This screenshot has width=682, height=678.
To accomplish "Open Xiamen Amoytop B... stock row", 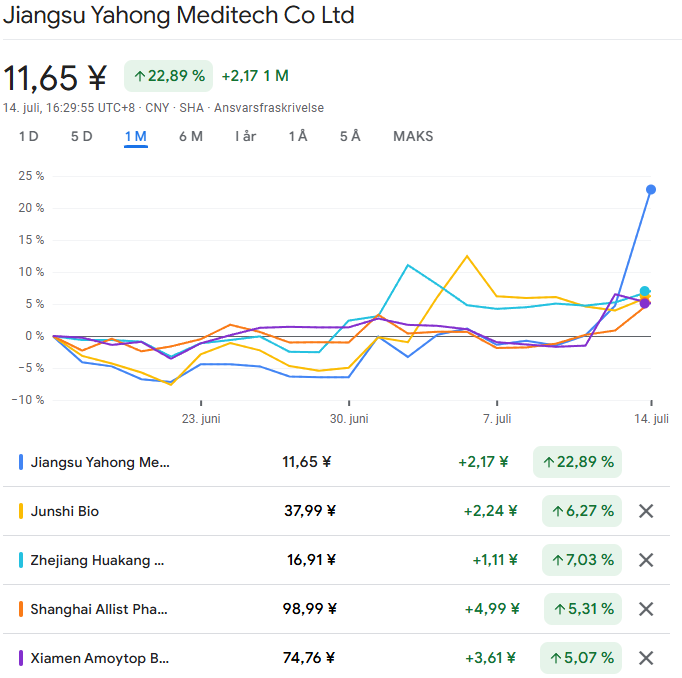I will (x=336, y=658).
